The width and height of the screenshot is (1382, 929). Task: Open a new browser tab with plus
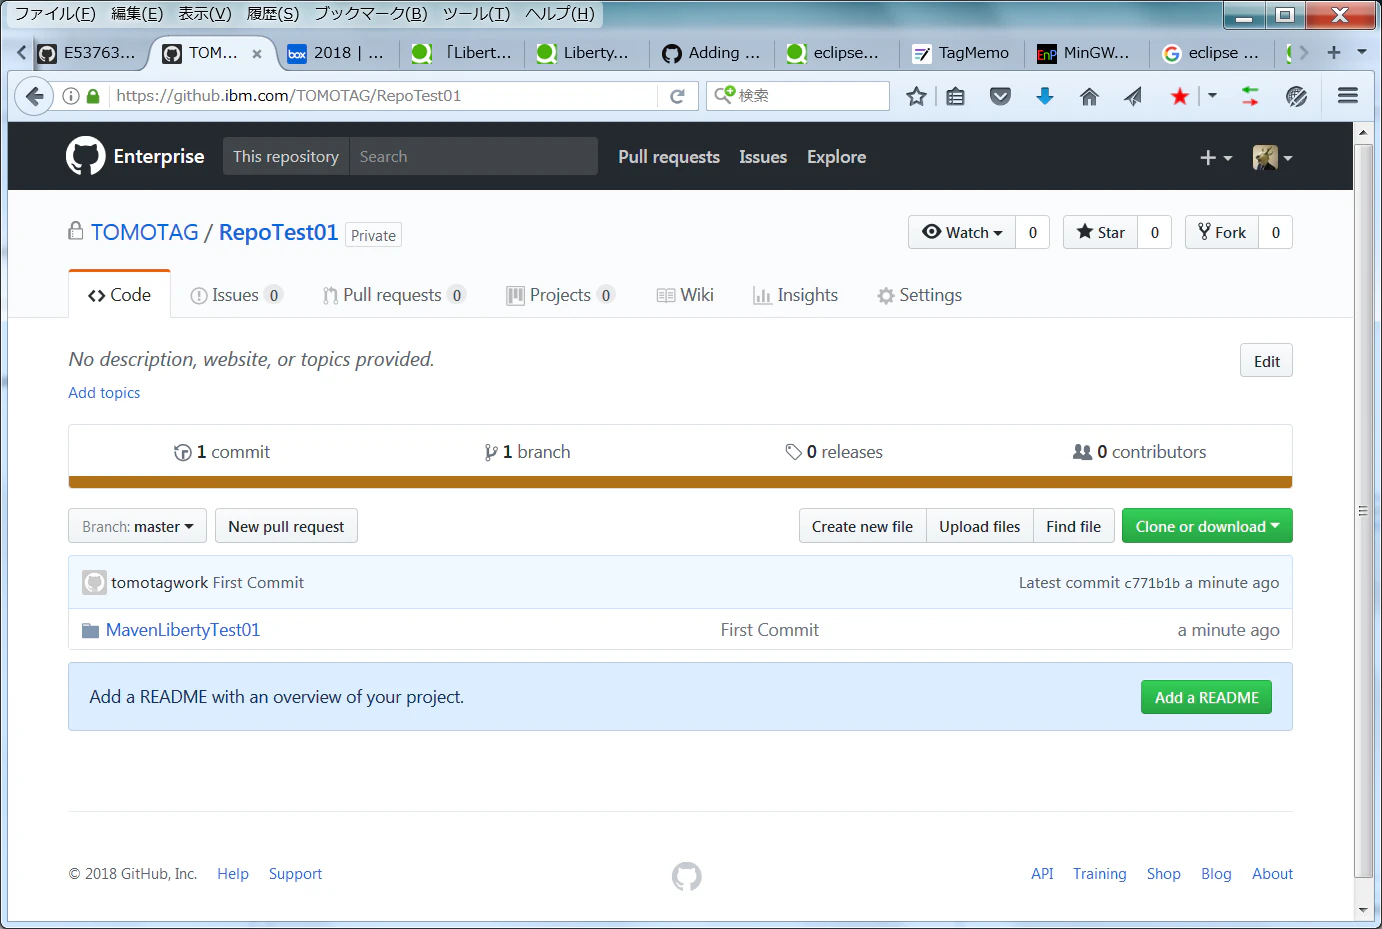(x=1334, y=52)
